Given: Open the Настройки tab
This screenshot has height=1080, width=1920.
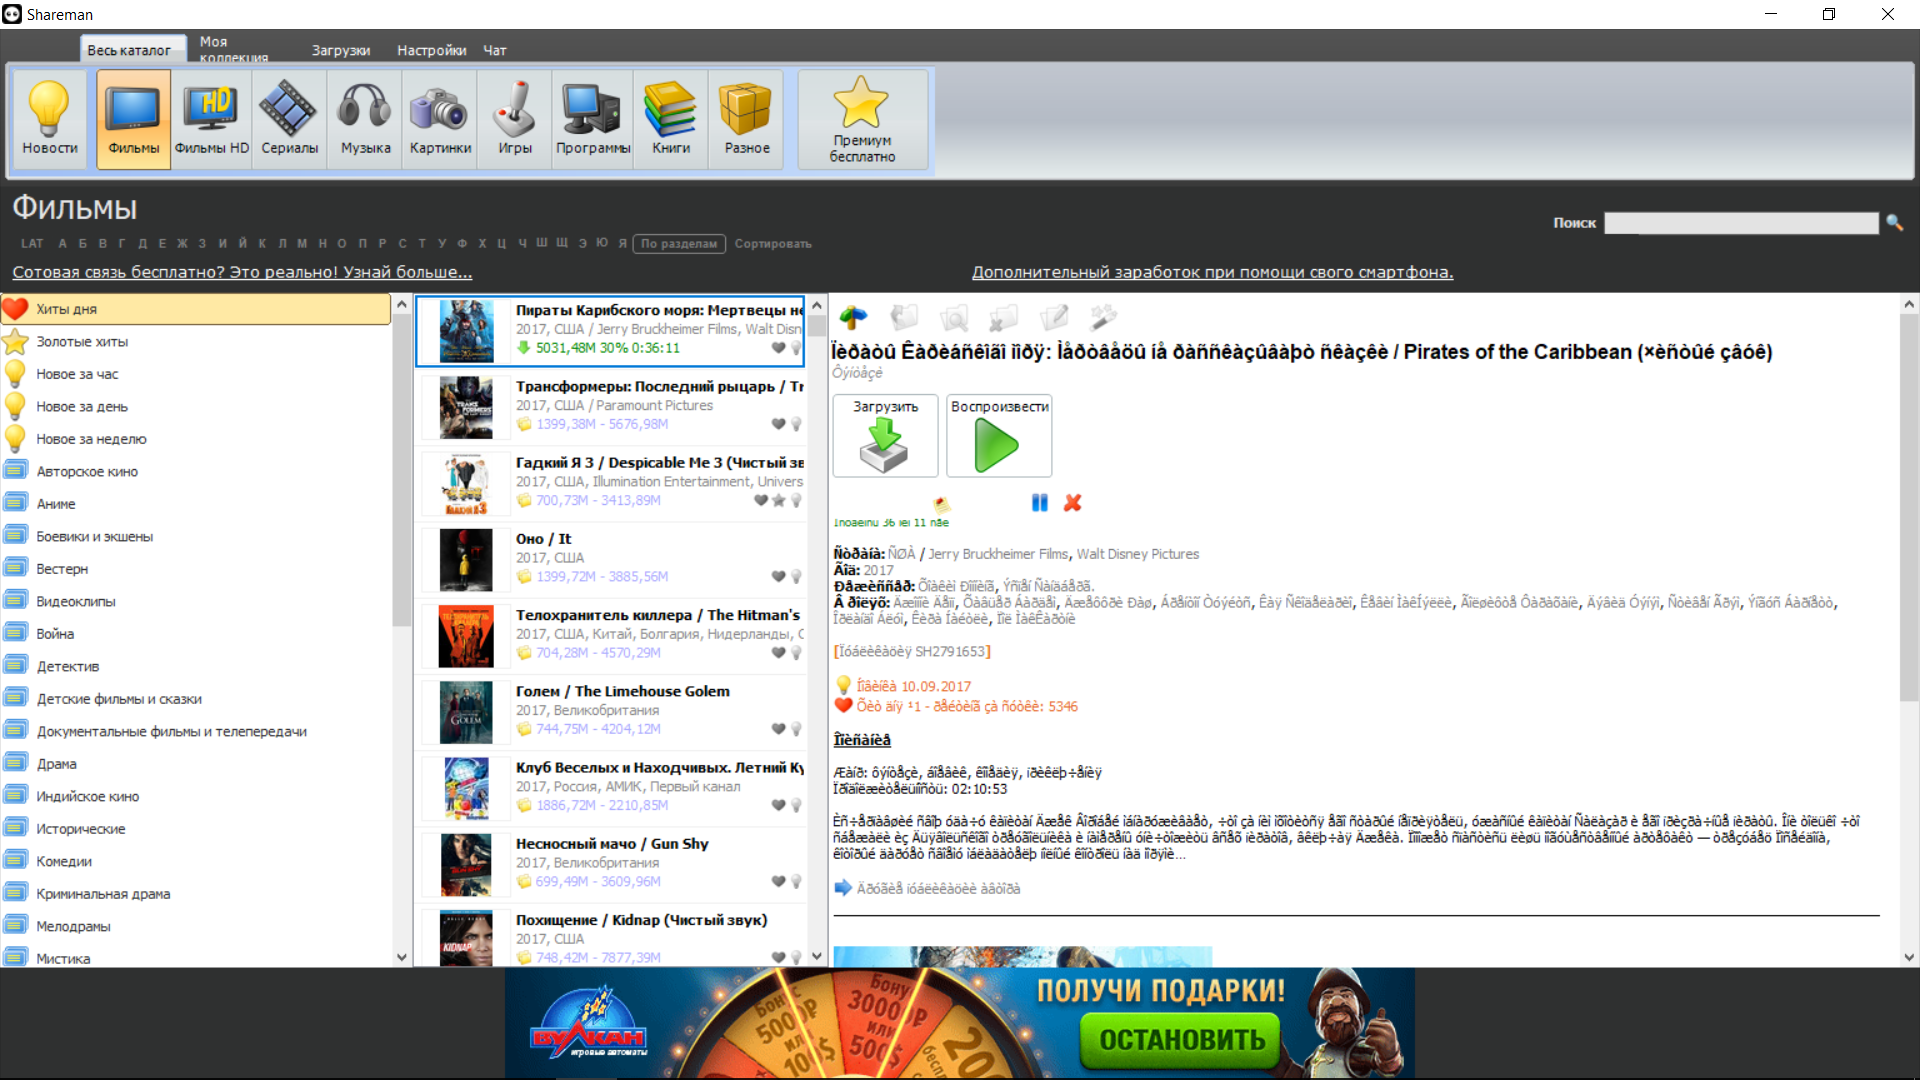Looking at the screenshot, I should coord(431,50).
